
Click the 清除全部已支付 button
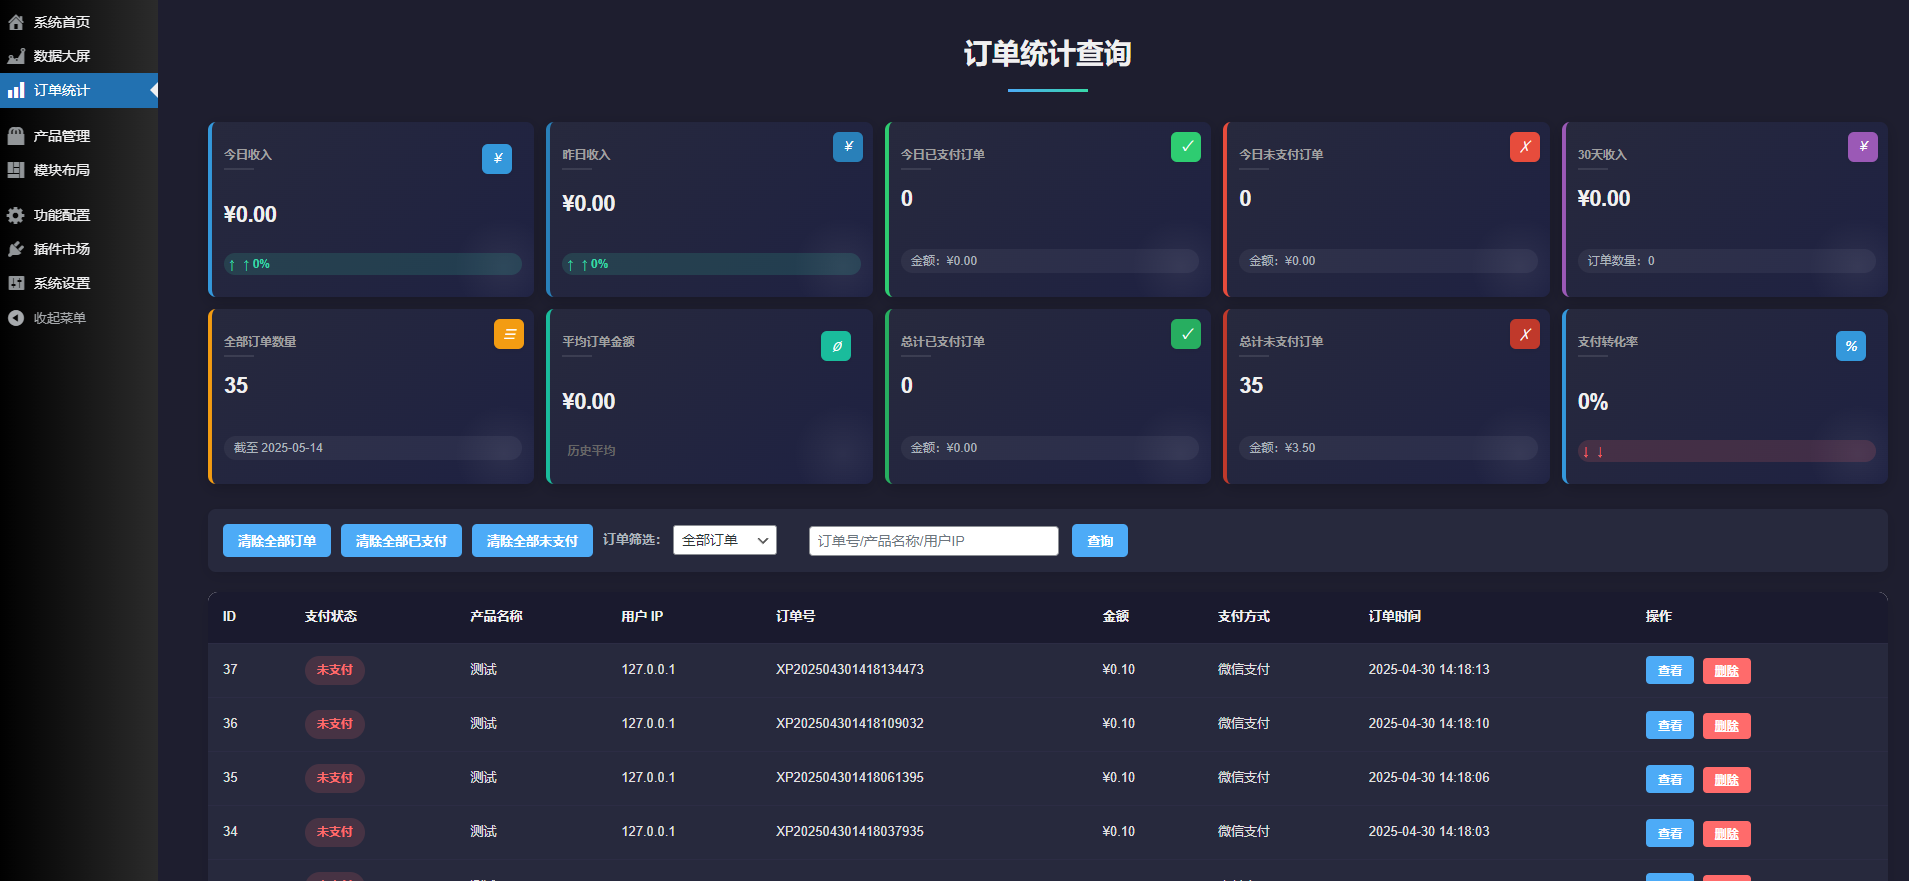coord(401,541)
